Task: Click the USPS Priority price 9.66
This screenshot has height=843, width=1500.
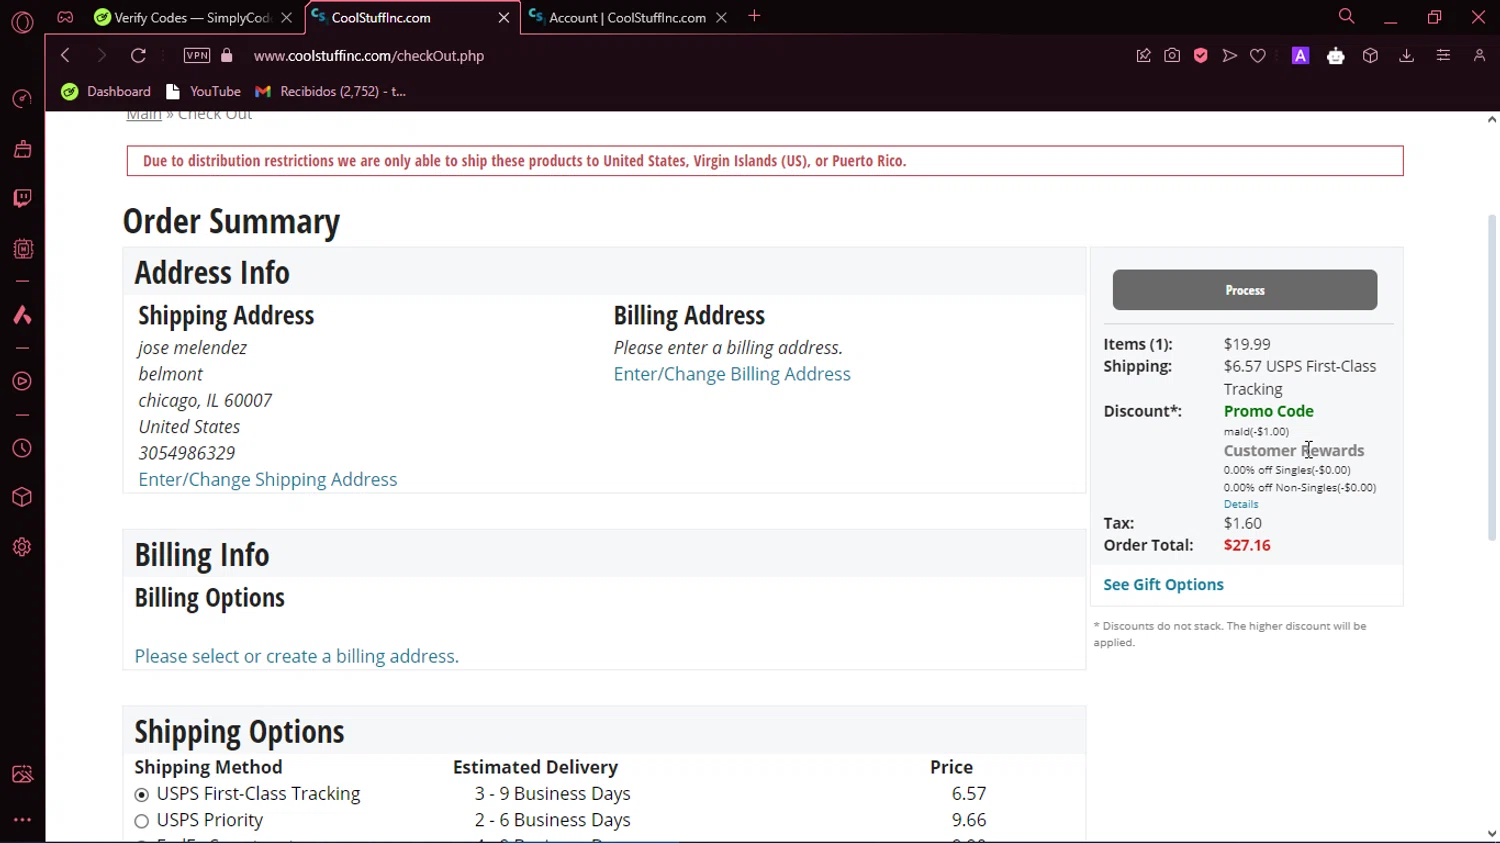Action: click(x=969, y=820)
